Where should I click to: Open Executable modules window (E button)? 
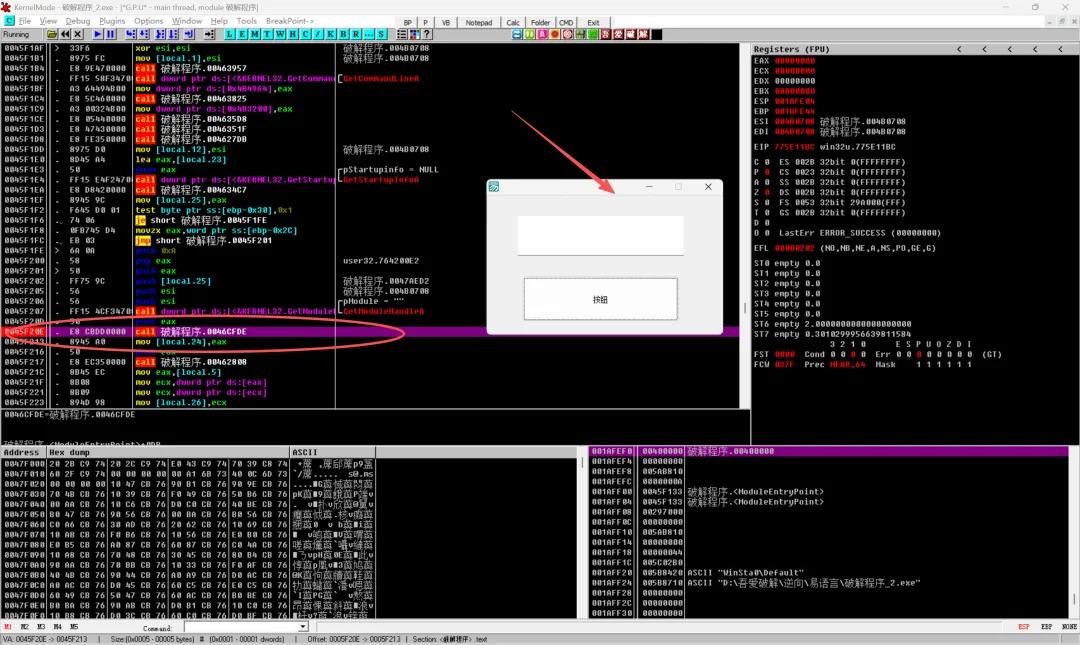click(x=242, y=34)
